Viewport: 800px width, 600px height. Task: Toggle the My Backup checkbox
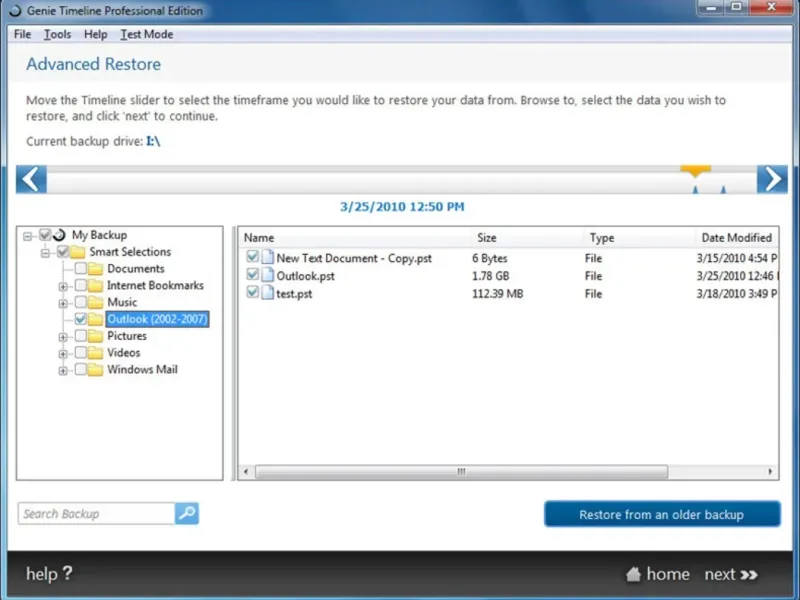coord(45,235)
